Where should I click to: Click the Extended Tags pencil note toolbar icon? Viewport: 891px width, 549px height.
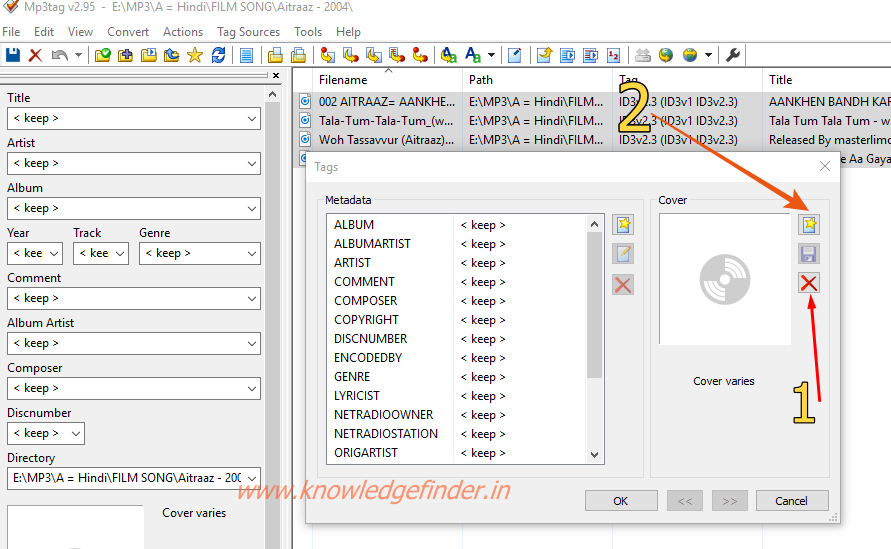(x=514, y=55)
